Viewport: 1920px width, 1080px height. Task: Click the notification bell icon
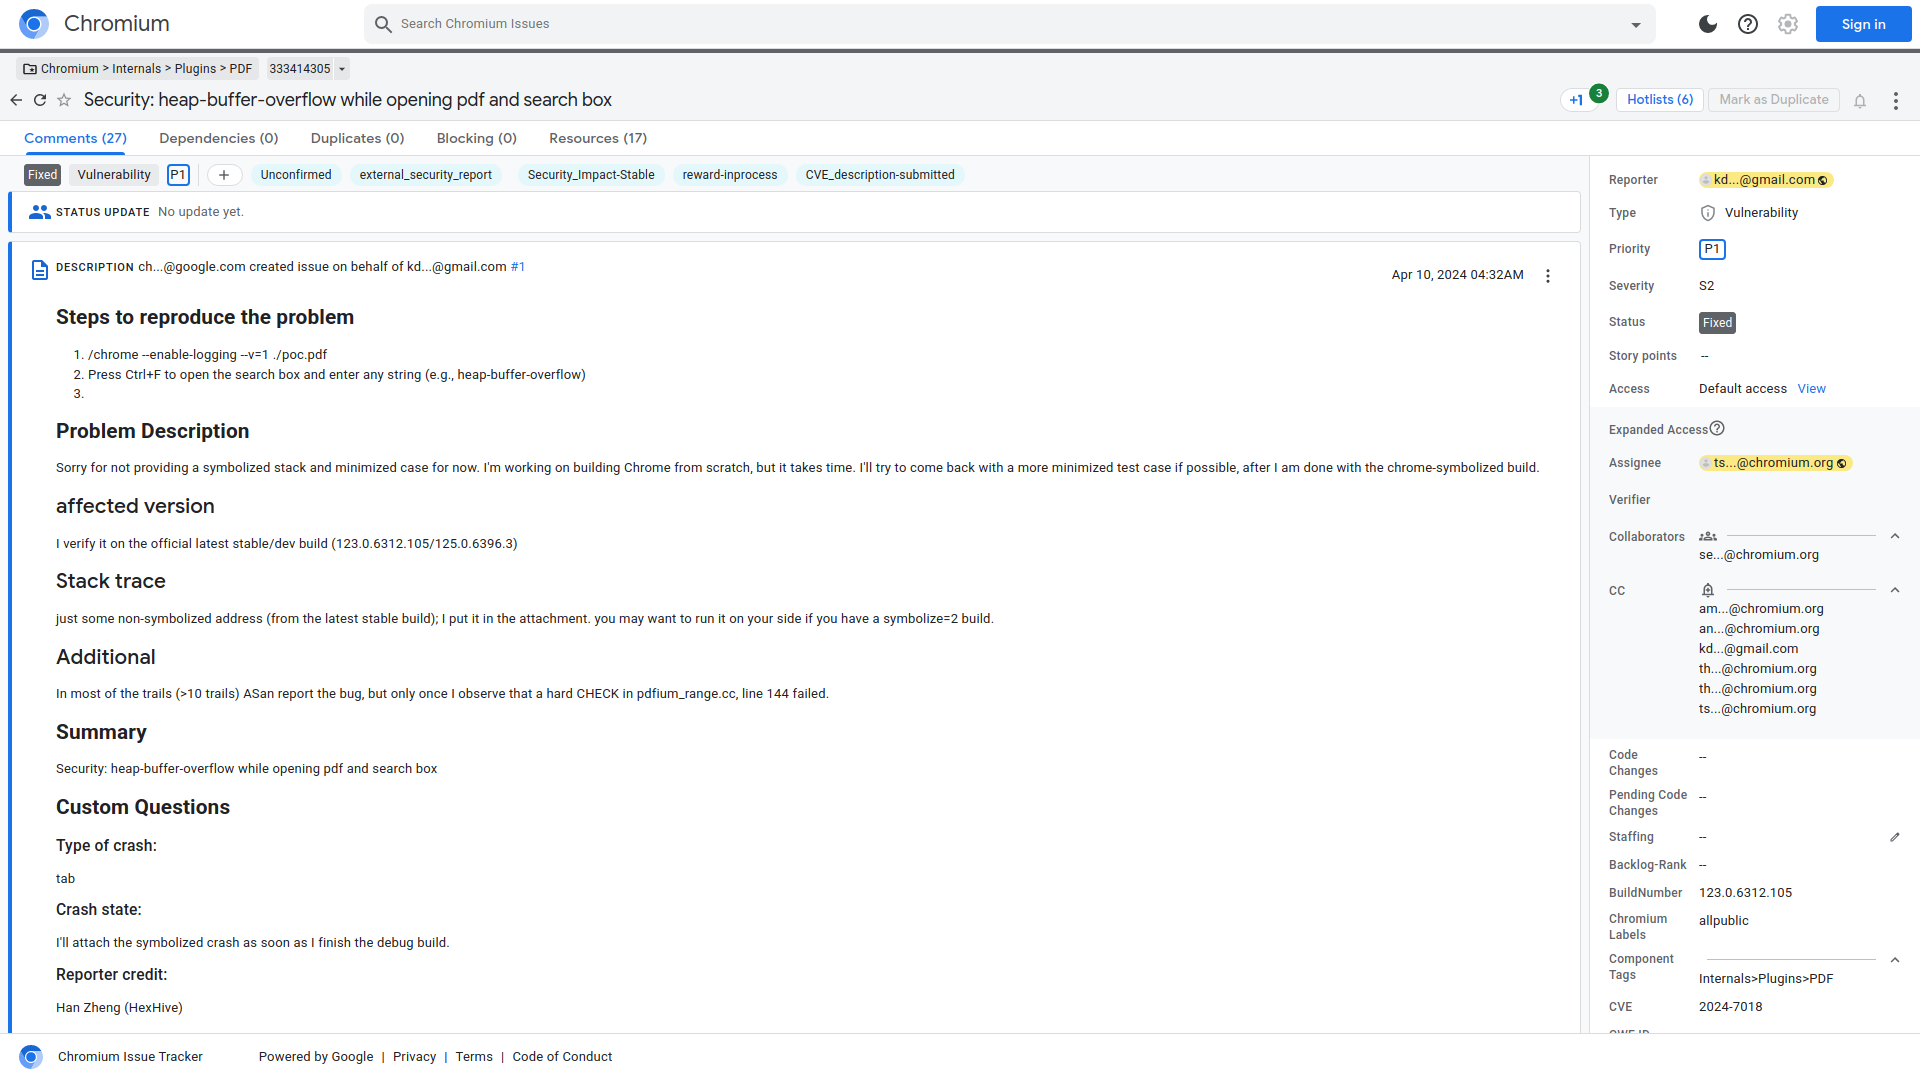click(x=1860, y=101)
